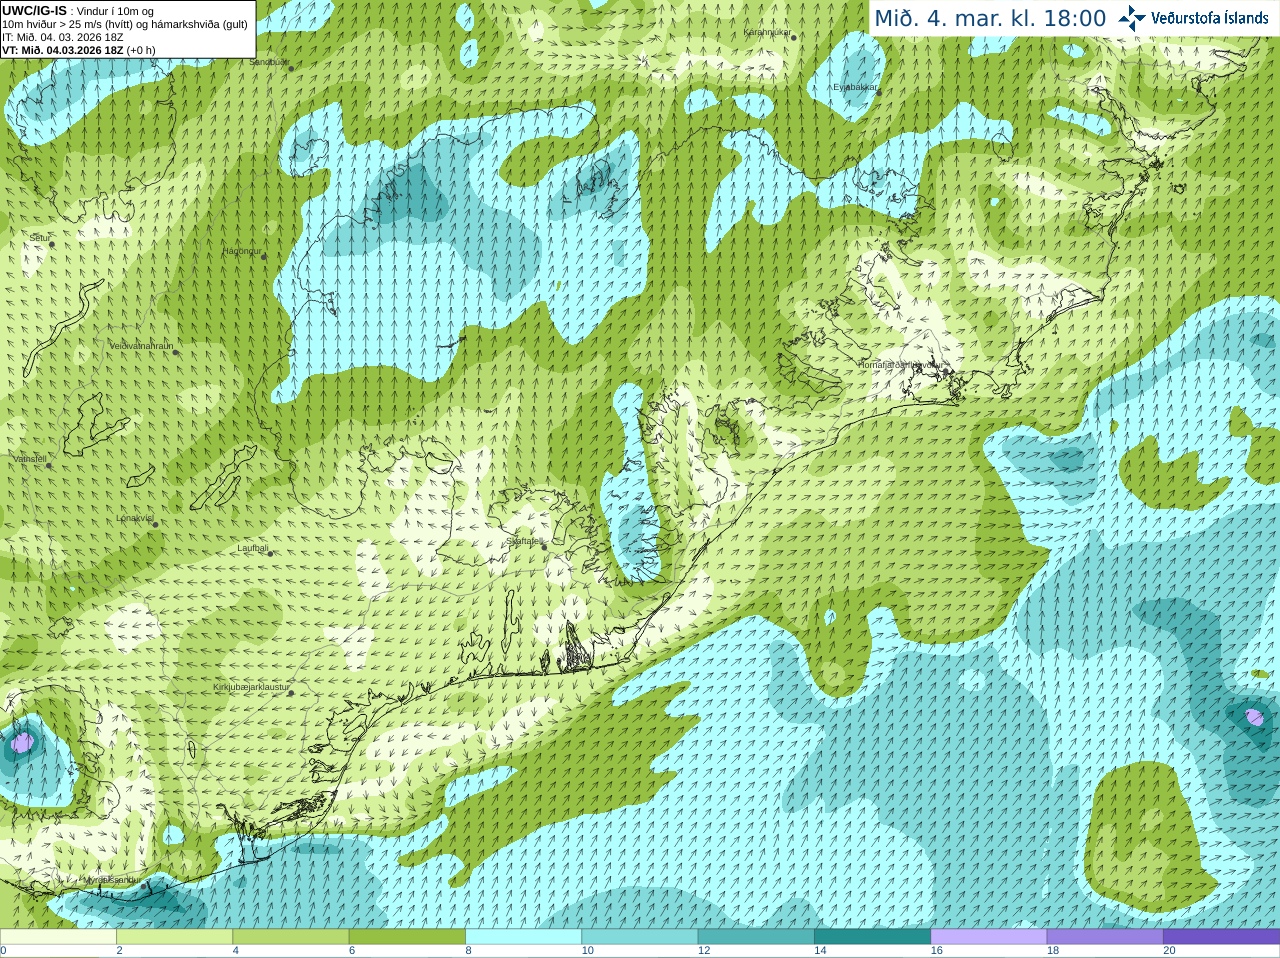Click the Skaftafell place label
Screen dimensions: 1280x958
[x=524, y=541]
